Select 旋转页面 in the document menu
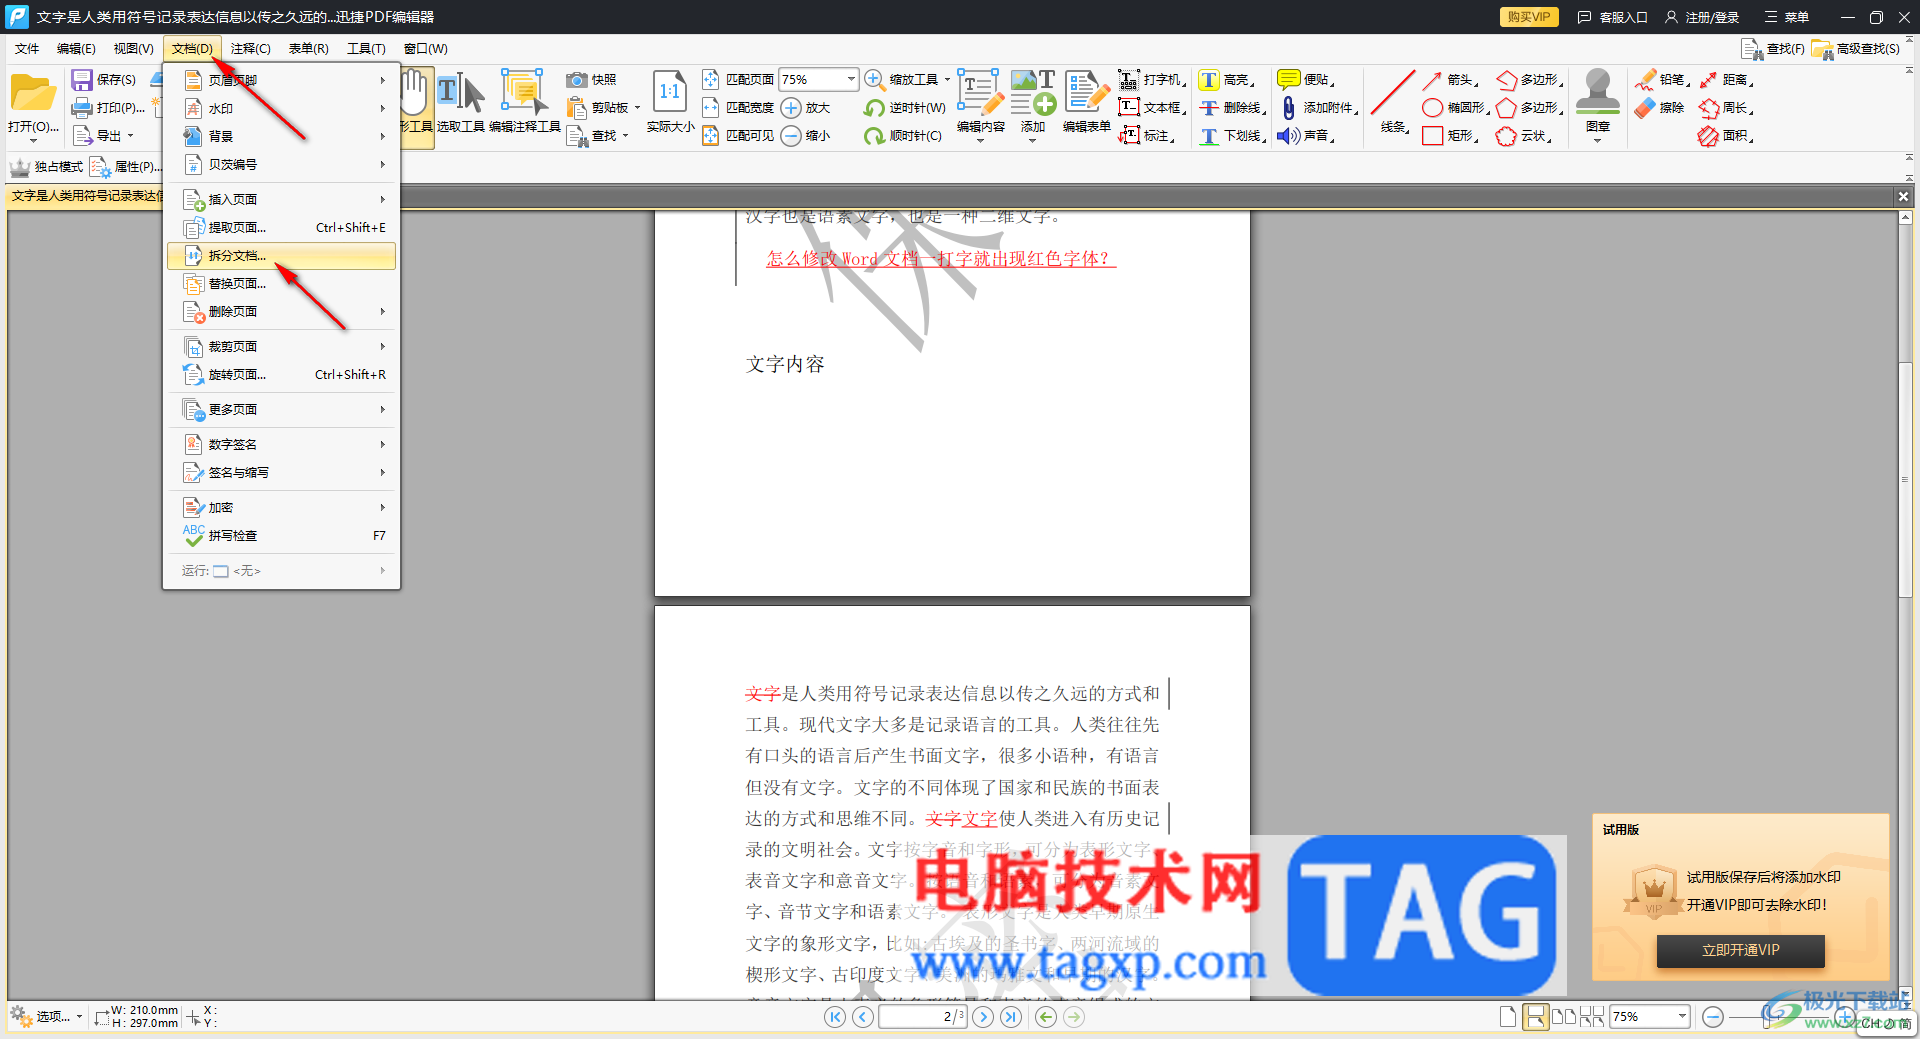Screen dimensions: 1920x1039 pyautogui.click(x=282, y=375)
